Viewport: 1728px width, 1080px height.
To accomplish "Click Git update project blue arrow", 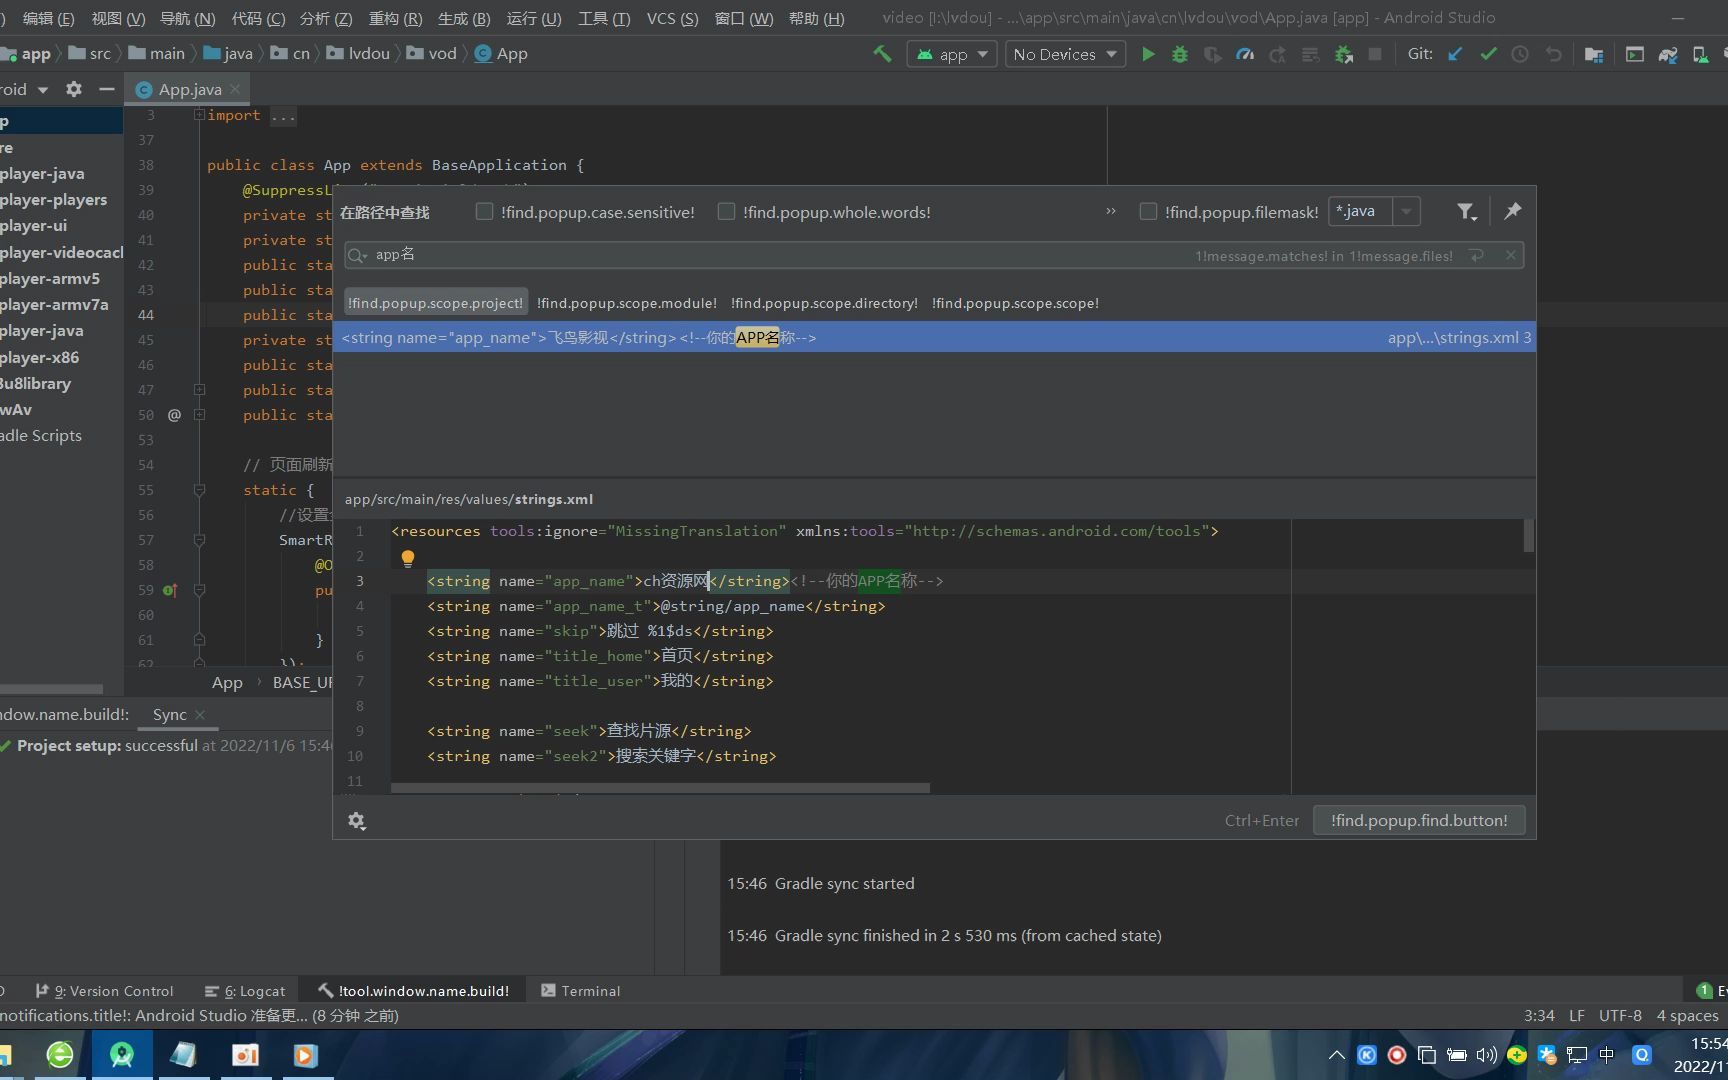I will 1455,54.
